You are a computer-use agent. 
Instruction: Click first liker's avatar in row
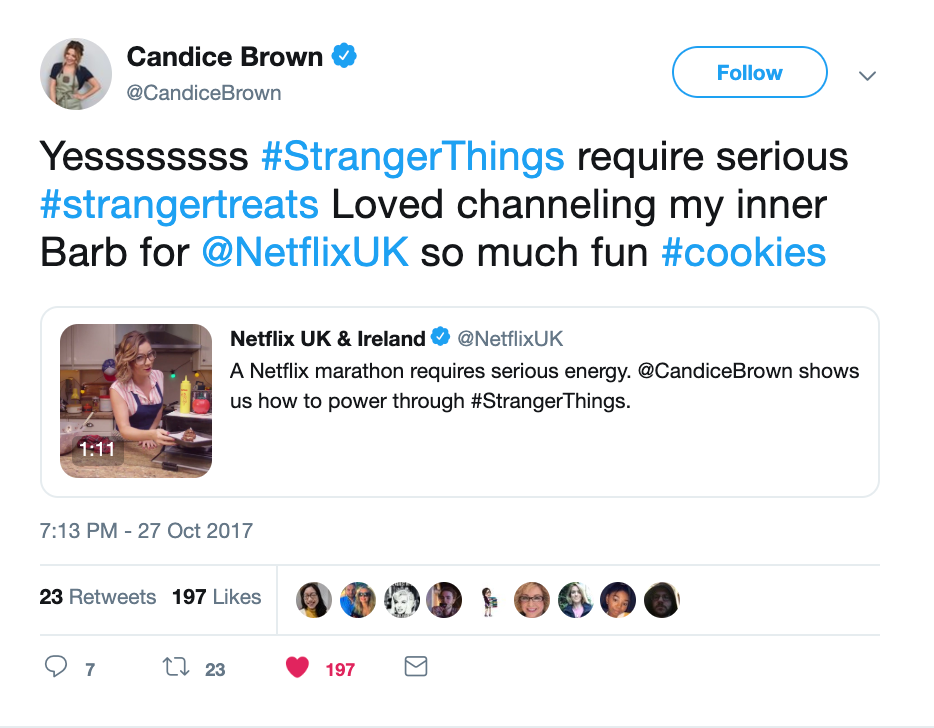pos(313,599)
